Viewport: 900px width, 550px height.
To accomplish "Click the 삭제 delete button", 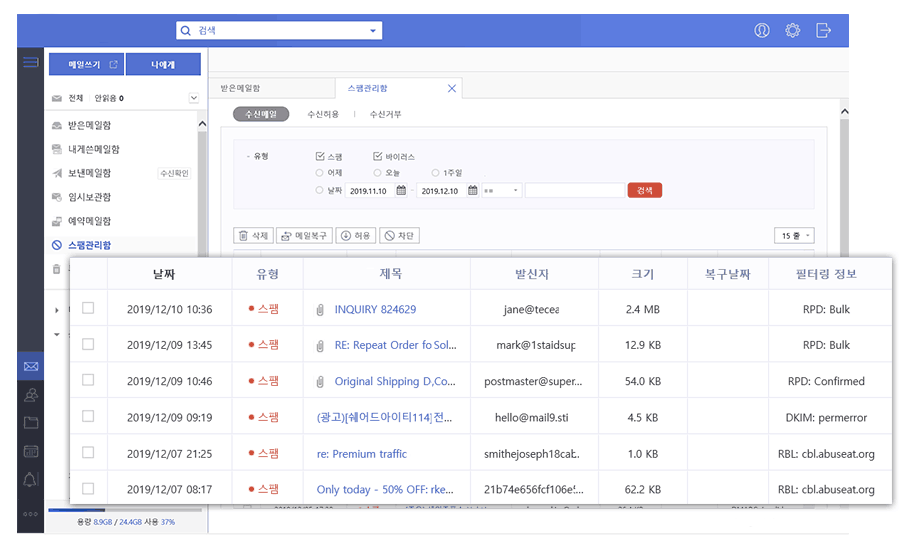I will click(x=253, y=235).
